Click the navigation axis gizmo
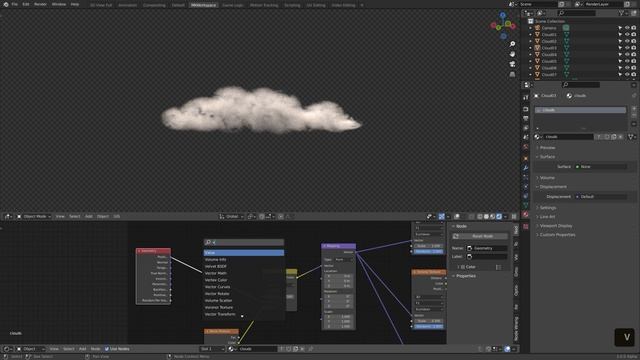 click(503, 25)
